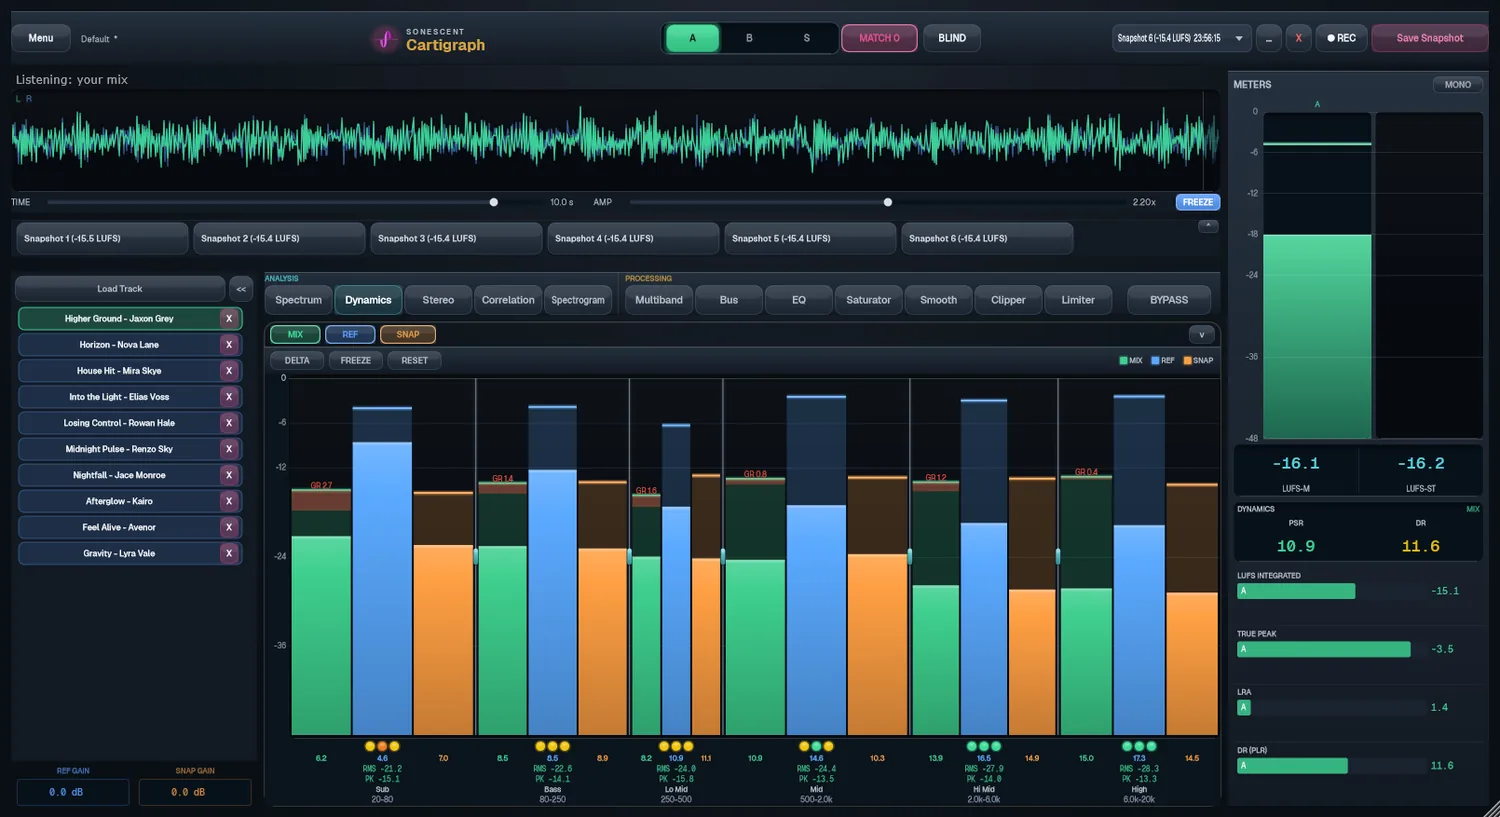Collapse the track list with the << button

coord(241,289)
